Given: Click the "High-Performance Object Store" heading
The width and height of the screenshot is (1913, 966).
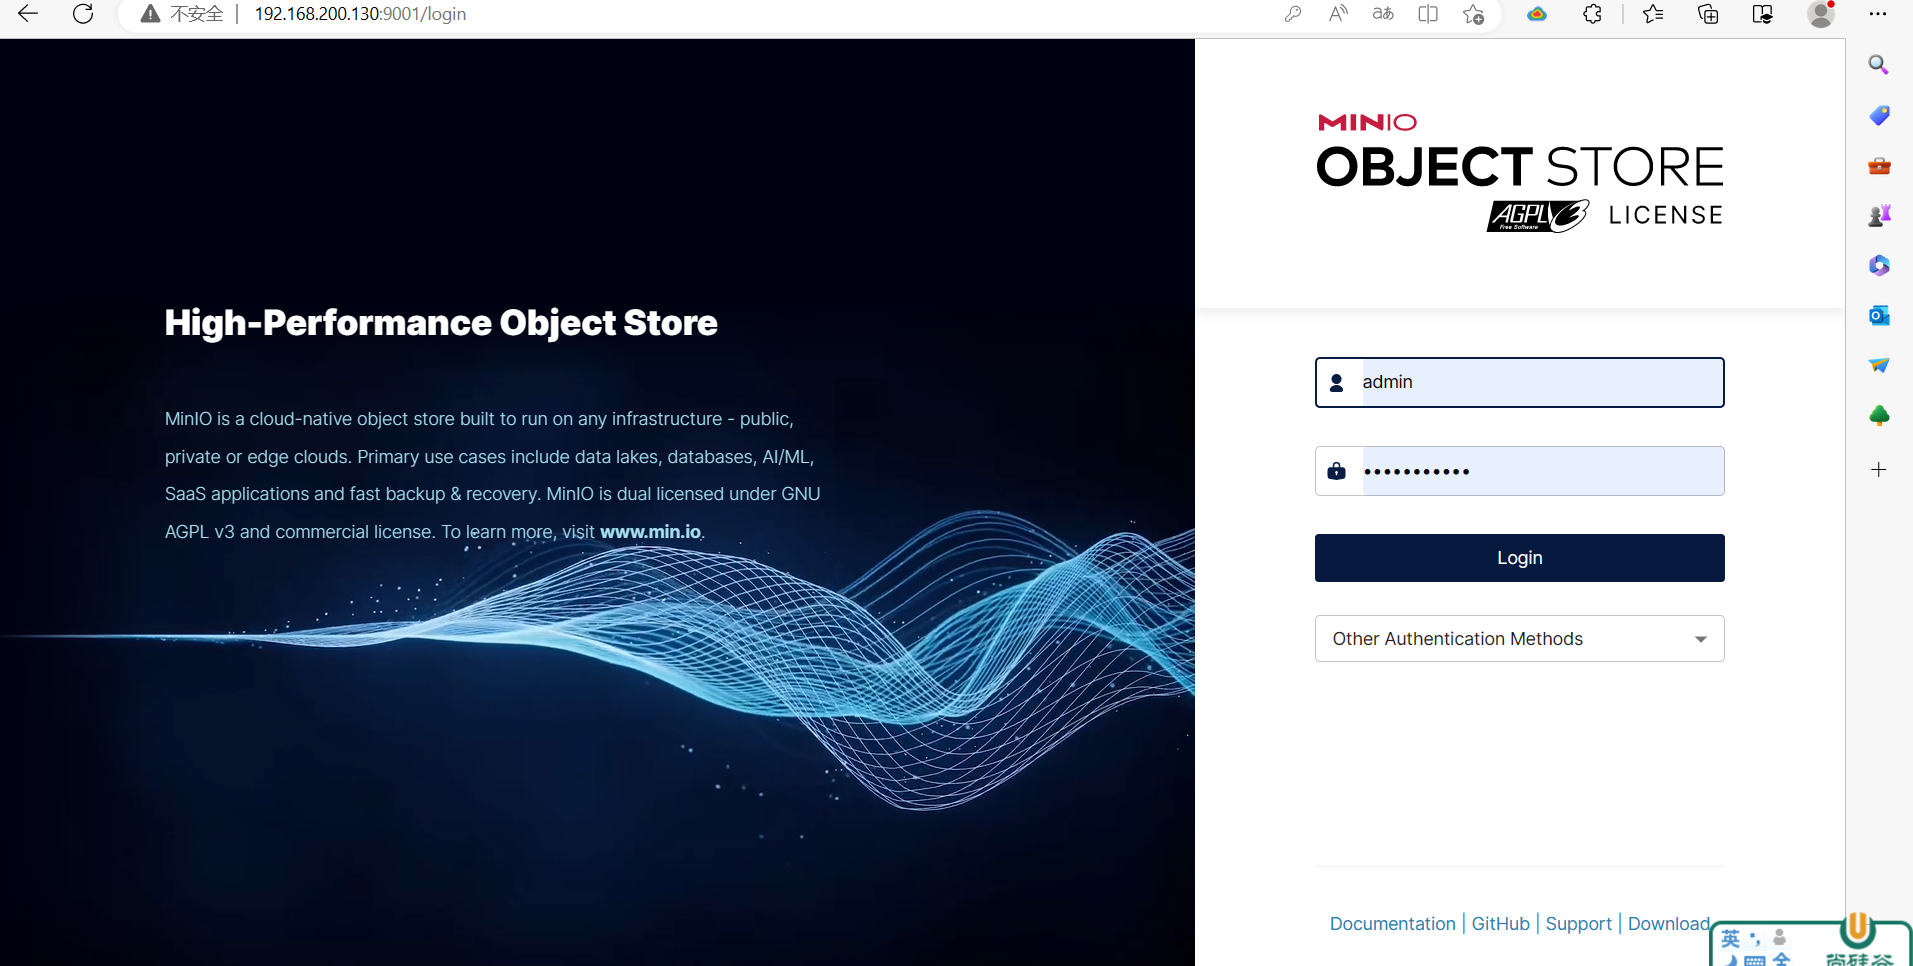Looking at the screenshot, I should [x=441, y=323].
